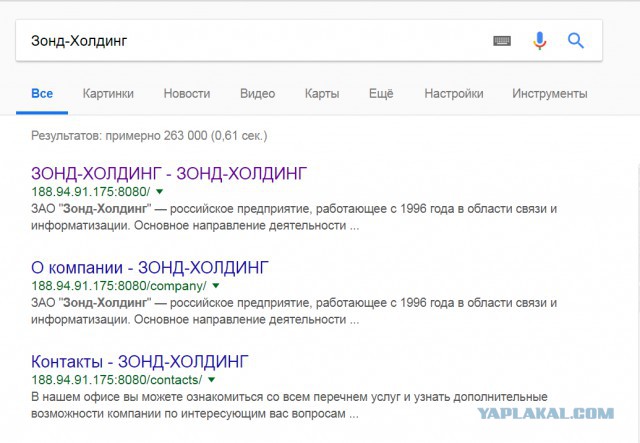Start voice search with microphone icon
The height and width of the screenshot is (443, 640).
[539, 40]
